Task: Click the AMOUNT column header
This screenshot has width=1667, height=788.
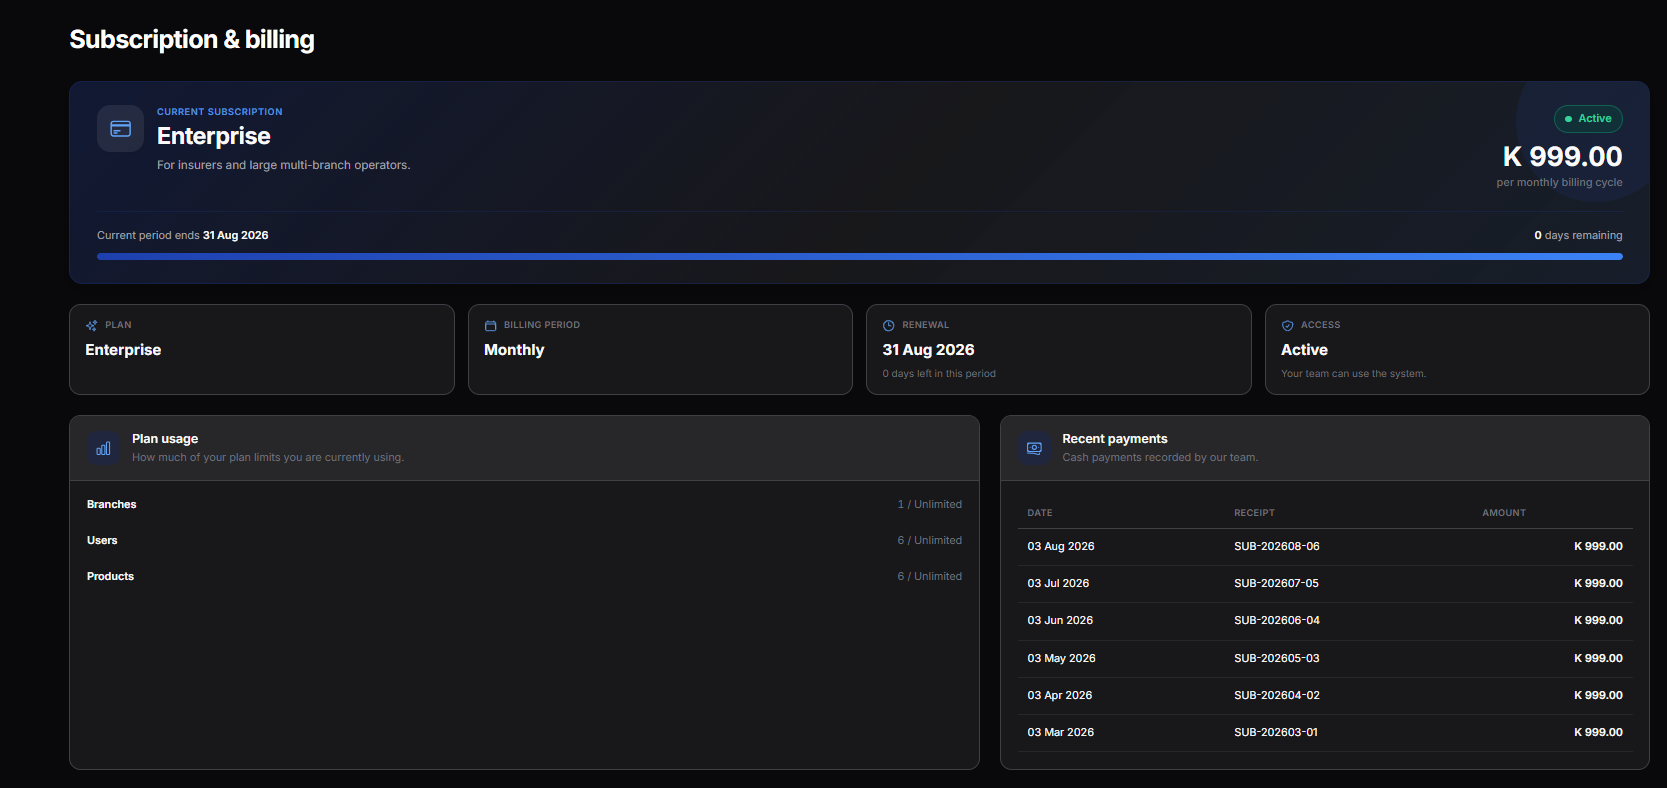Action: [x=1504, y=513]
